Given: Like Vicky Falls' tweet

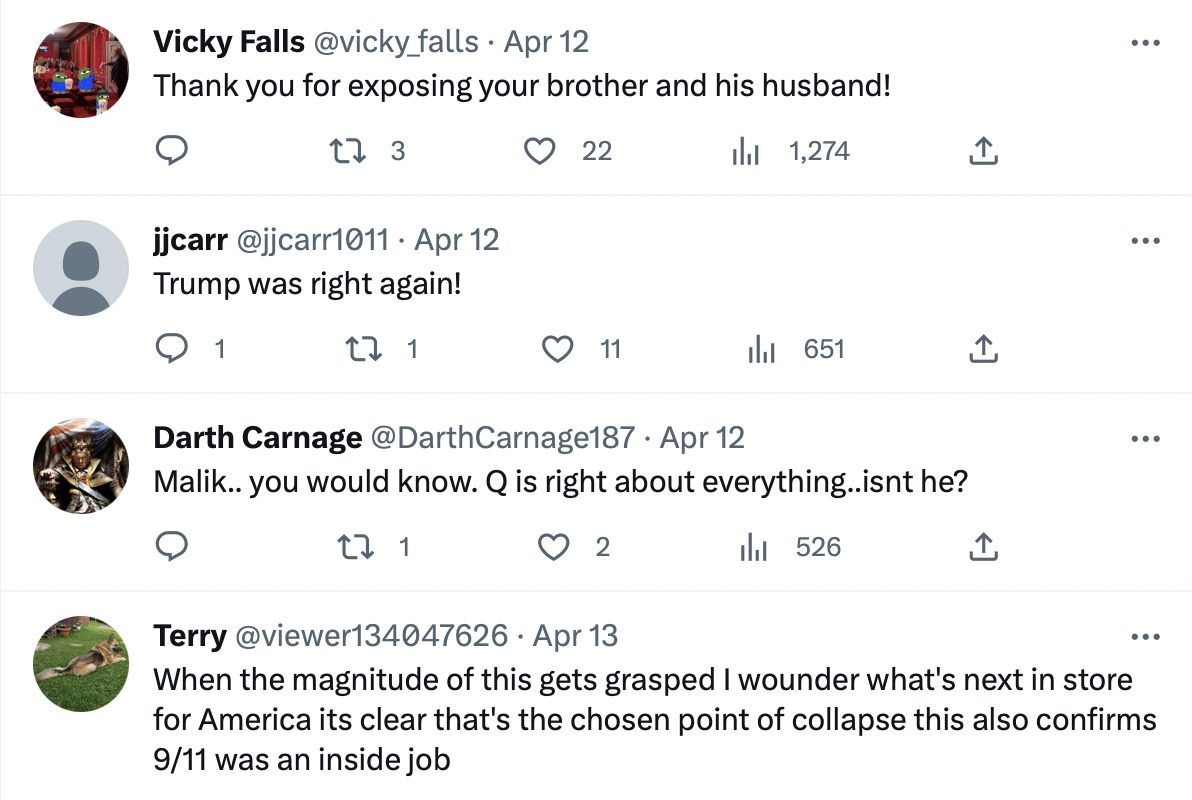Looking at the screenshot, I should 540,151.
